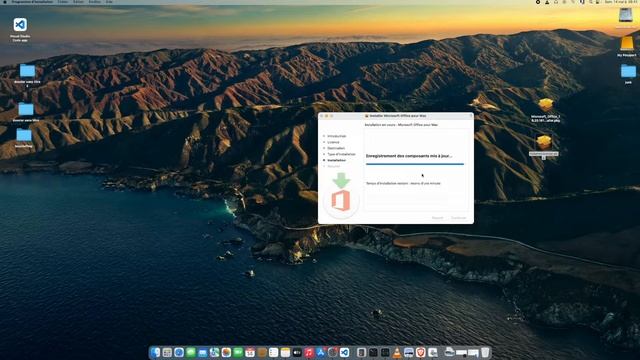
Task: Select the junk folder on desktop
Action: (x=628, y=71)
